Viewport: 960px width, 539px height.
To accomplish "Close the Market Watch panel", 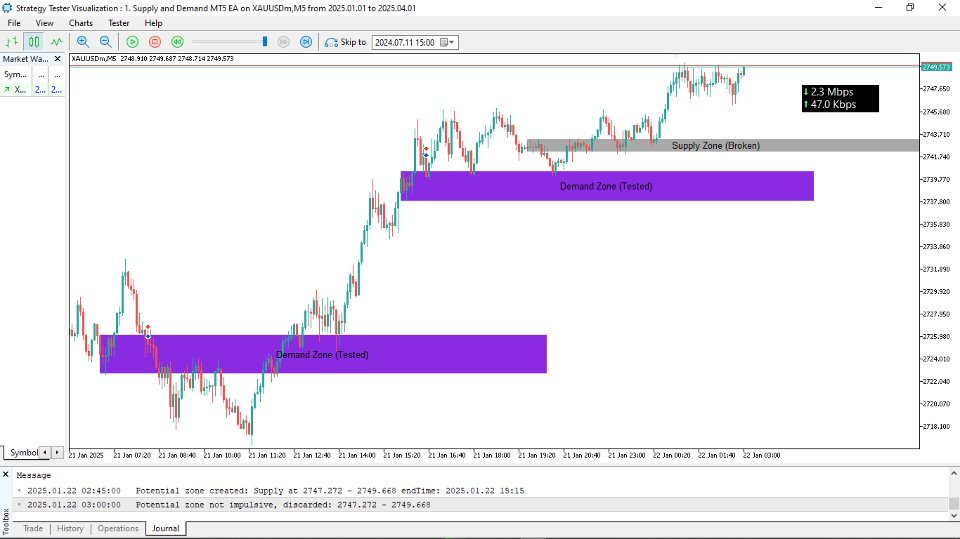I will pyautogui.click(x=58, y=59).
